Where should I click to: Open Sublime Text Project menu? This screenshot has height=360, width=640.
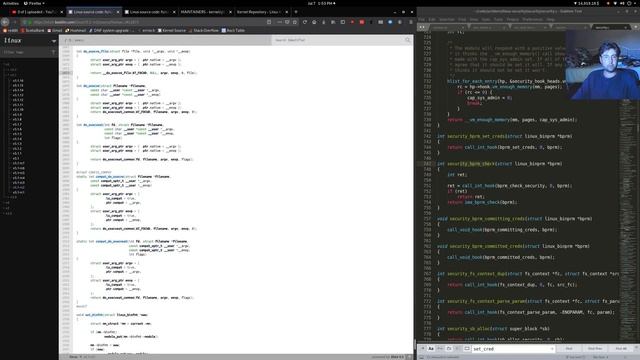click(x=513, y=19)
